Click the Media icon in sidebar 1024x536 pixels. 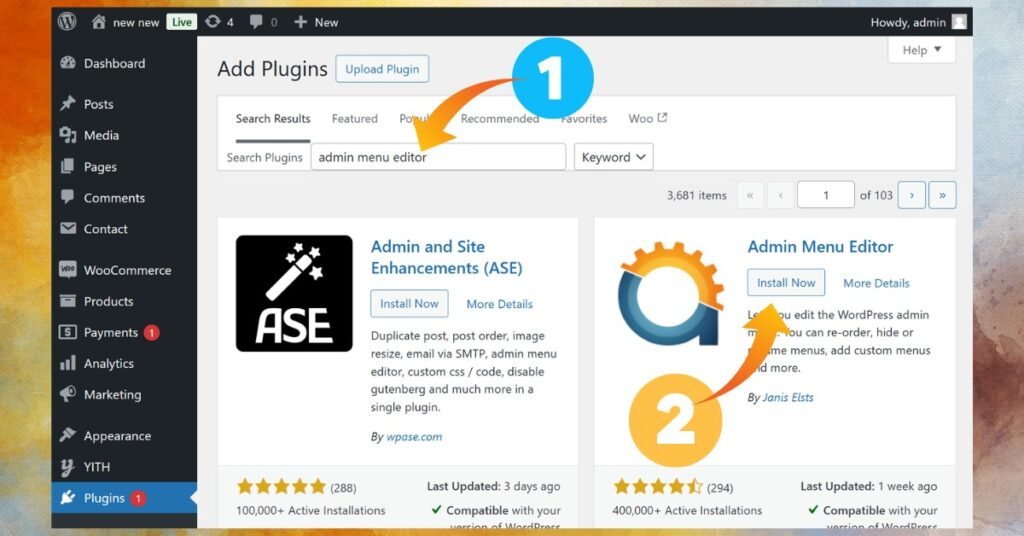[68, 135]
